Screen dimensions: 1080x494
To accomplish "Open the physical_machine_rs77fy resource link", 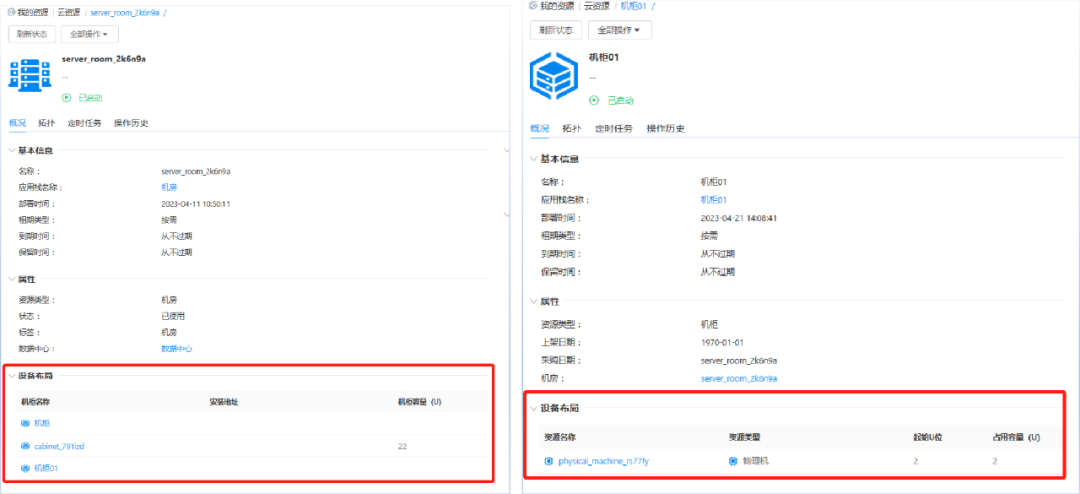I will (x=603, y=461).
